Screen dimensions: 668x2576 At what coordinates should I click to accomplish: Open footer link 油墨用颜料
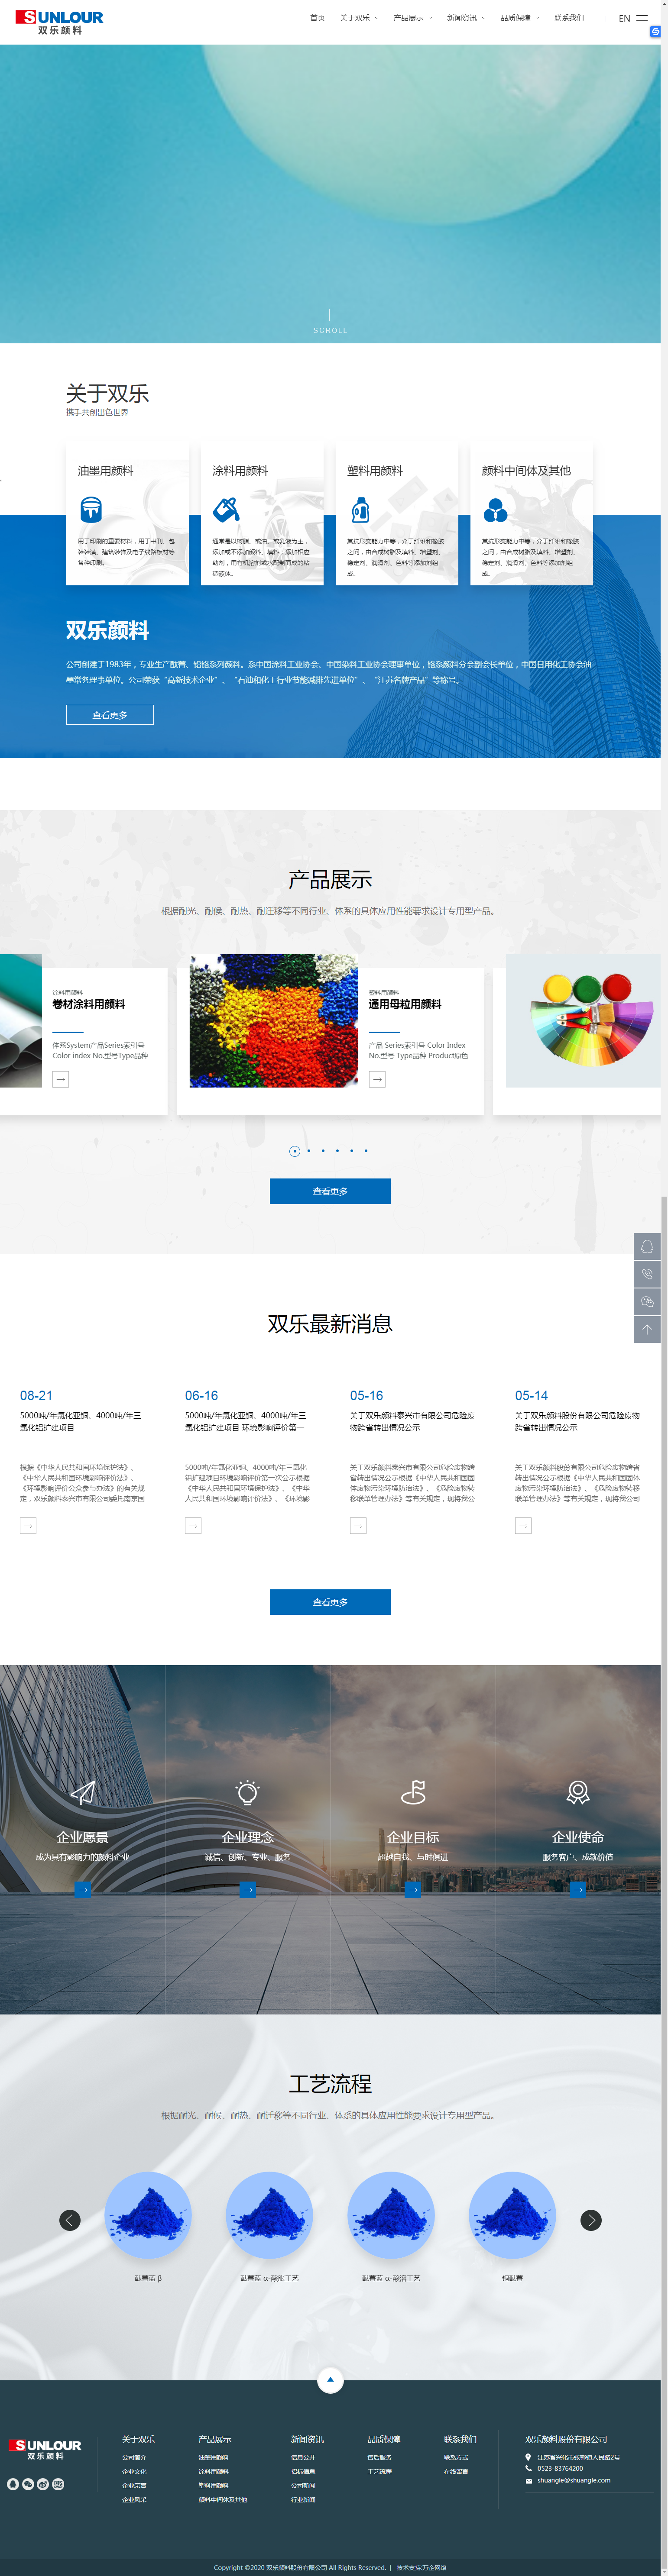pyautogui.click(x=213, y=2457)
